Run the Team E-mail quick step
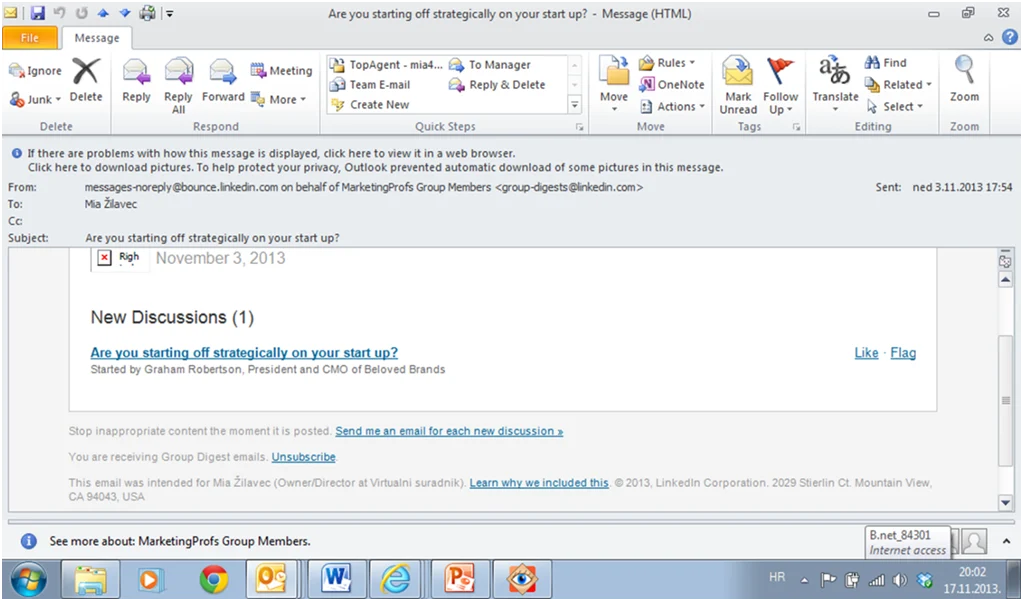 point(371,85)
